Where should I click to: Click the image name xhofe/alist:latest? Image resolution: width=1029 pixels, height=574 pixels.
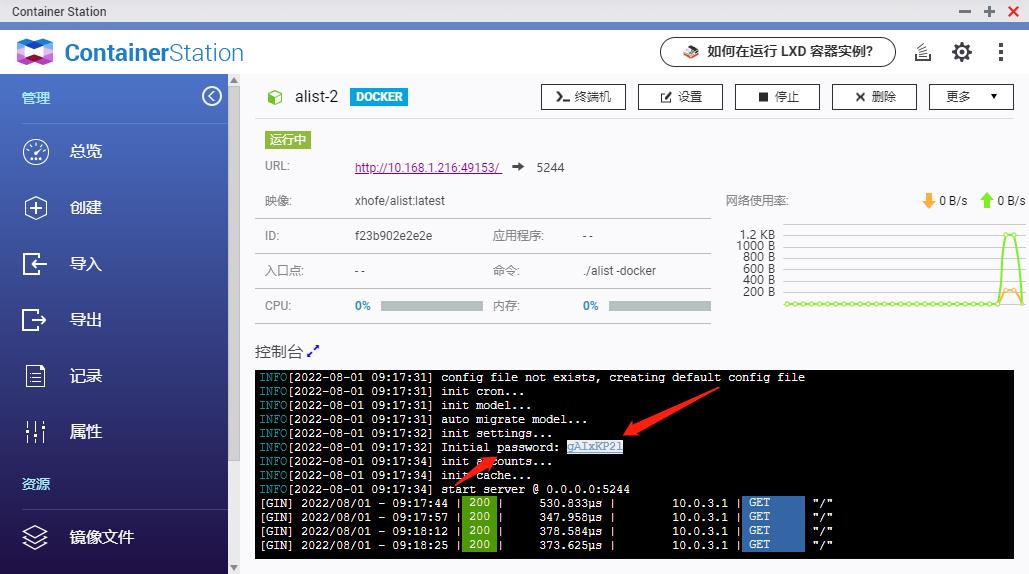(400, 201)
